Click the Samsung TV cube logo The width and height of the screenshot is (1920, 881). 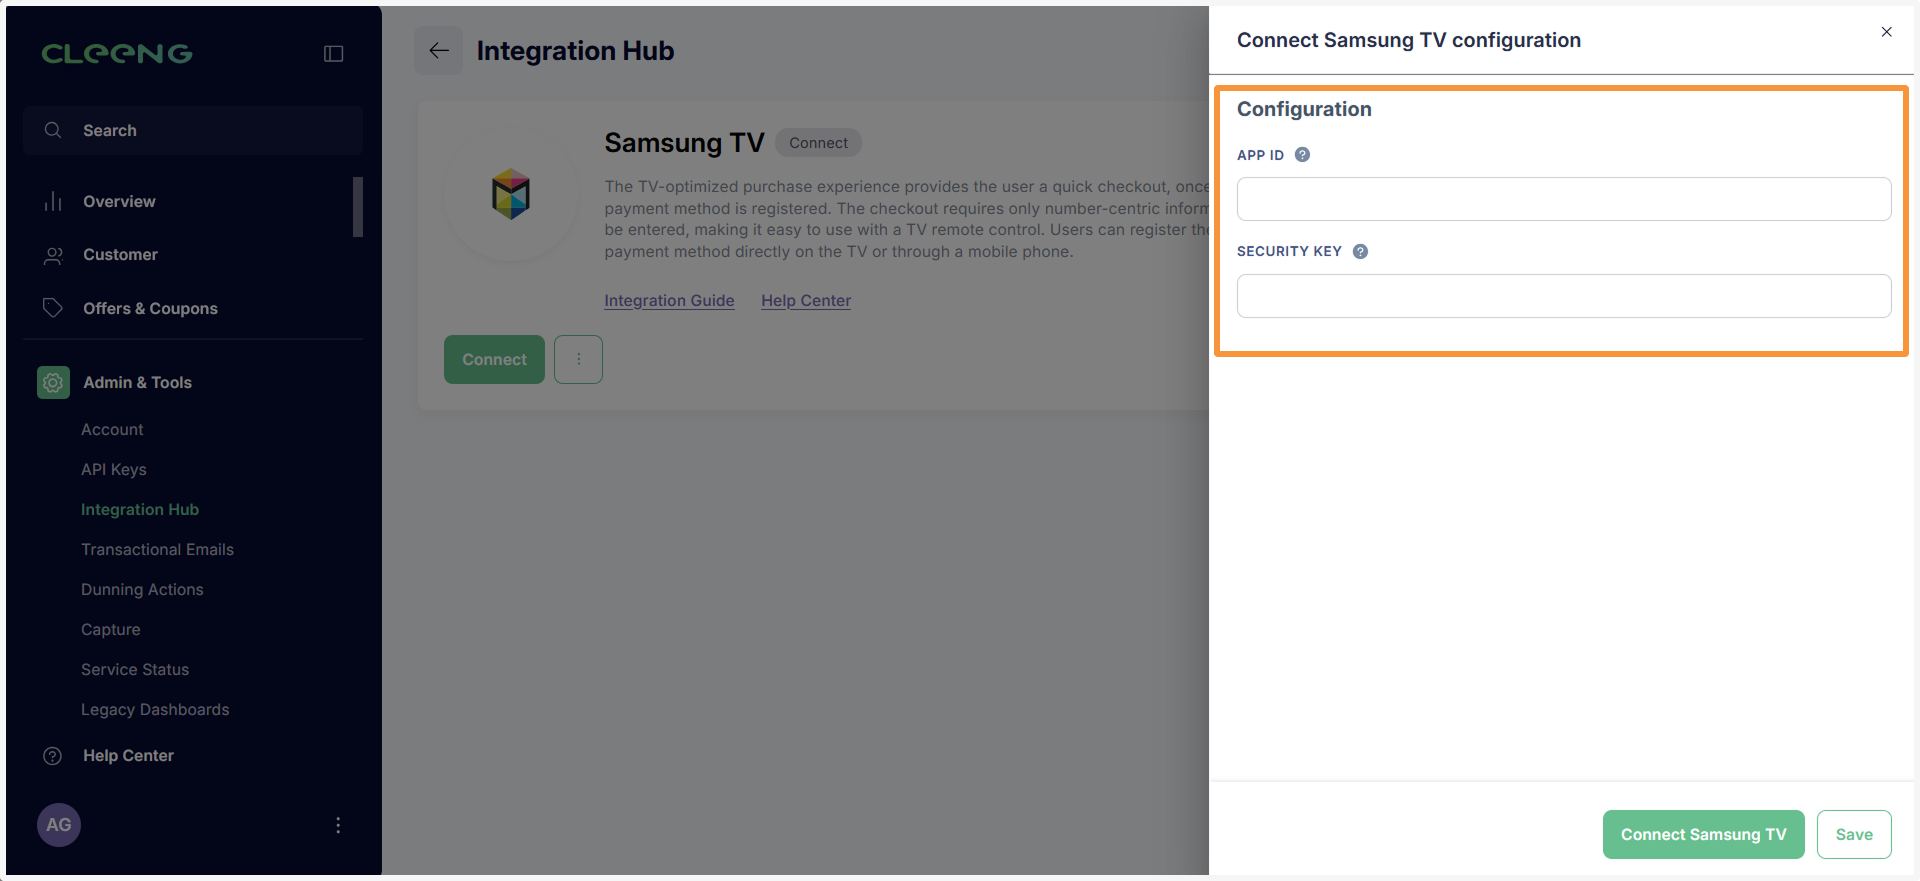[x=511, y=194]
